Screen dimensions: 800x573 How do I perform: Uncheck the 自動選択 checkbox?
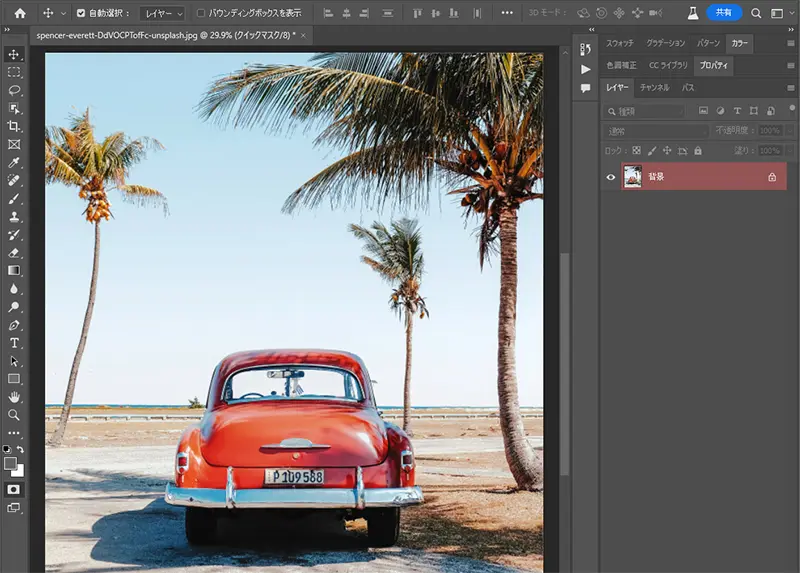click(x=82, y=14)
